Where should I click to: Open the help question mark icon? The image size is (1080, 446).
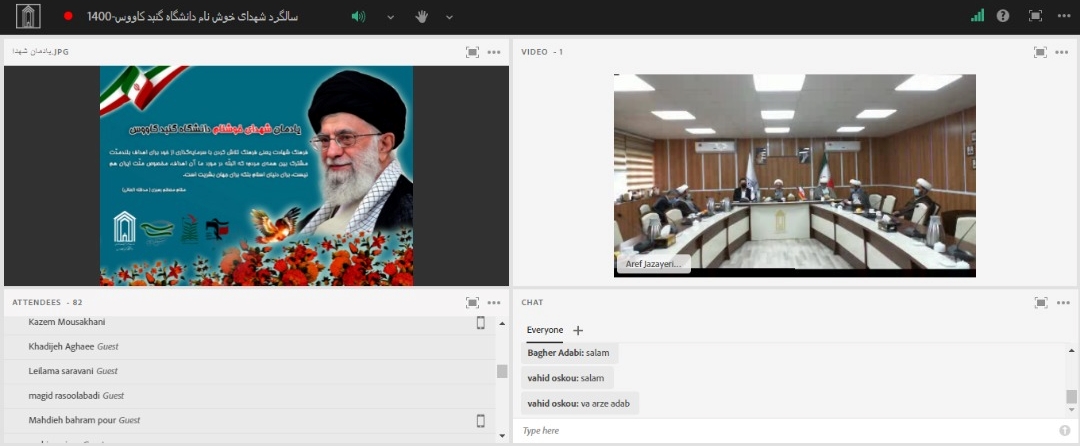(1003, 16)
